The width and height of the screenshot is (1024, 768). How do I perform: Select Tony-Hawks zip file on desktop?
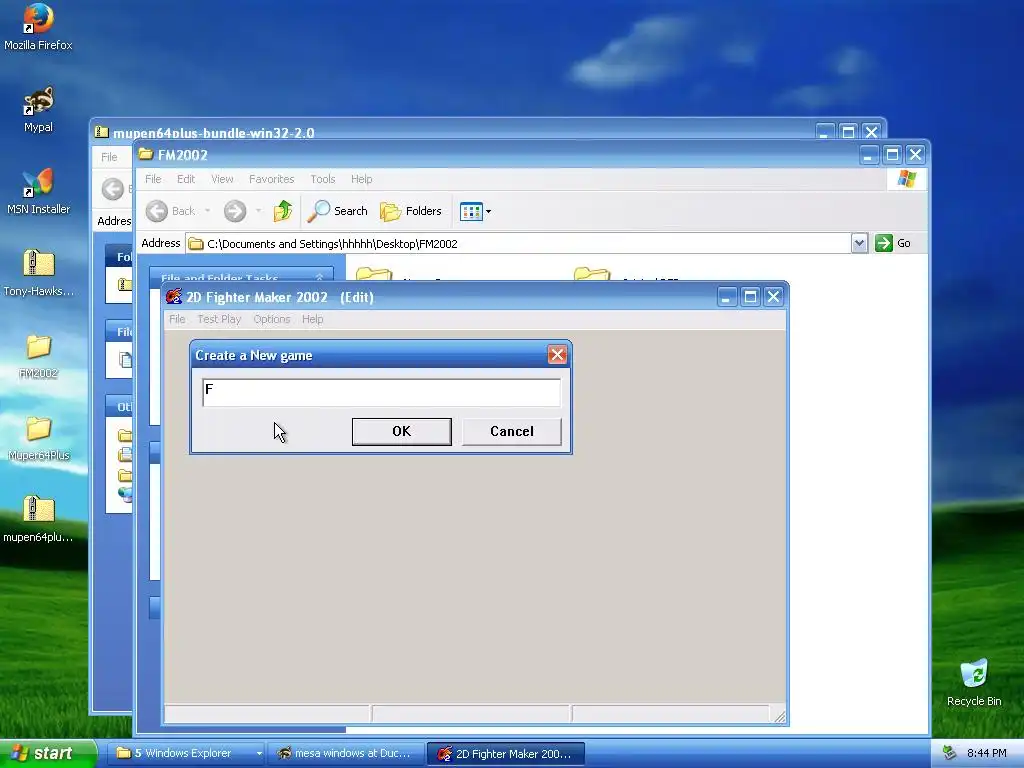(38, 274)
